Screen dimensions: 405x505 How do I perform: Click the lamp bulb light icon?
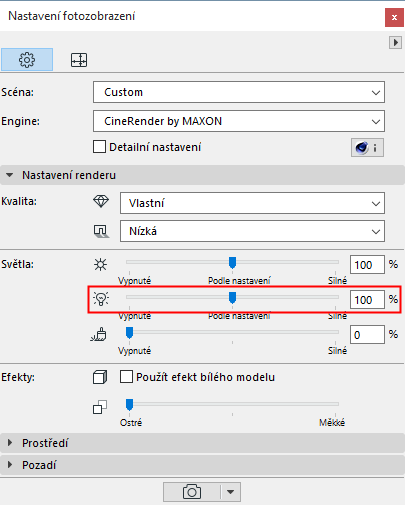click(x=101, y=299)
